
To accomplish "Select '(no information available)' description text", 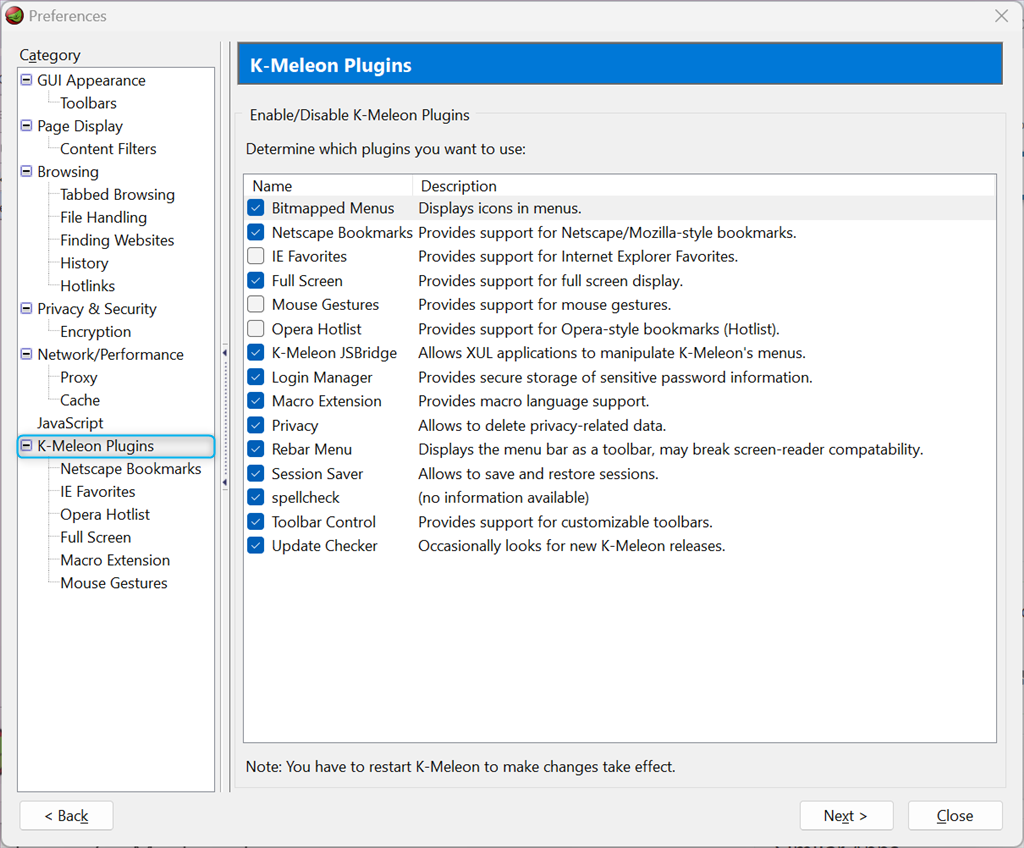I will [x=504, y=498].
